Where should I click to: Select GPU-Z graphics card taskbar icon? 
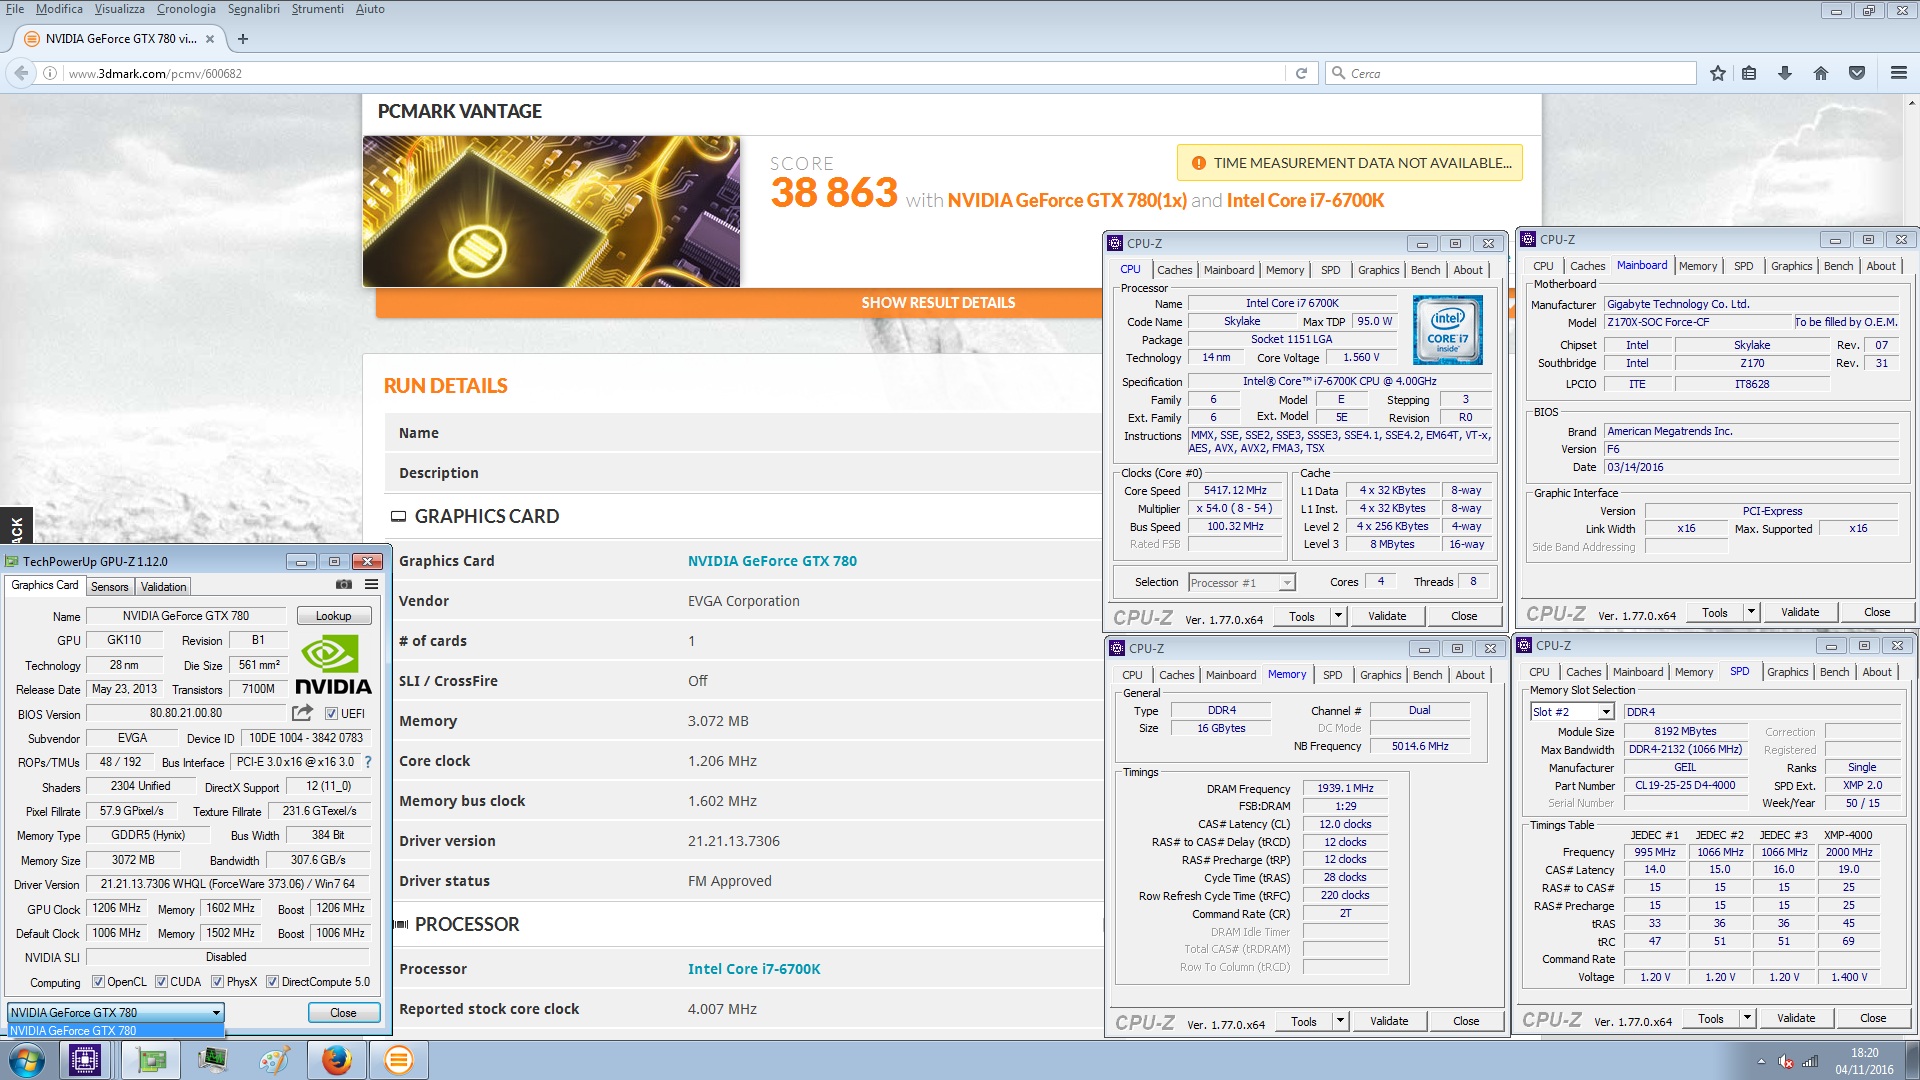151,1060
